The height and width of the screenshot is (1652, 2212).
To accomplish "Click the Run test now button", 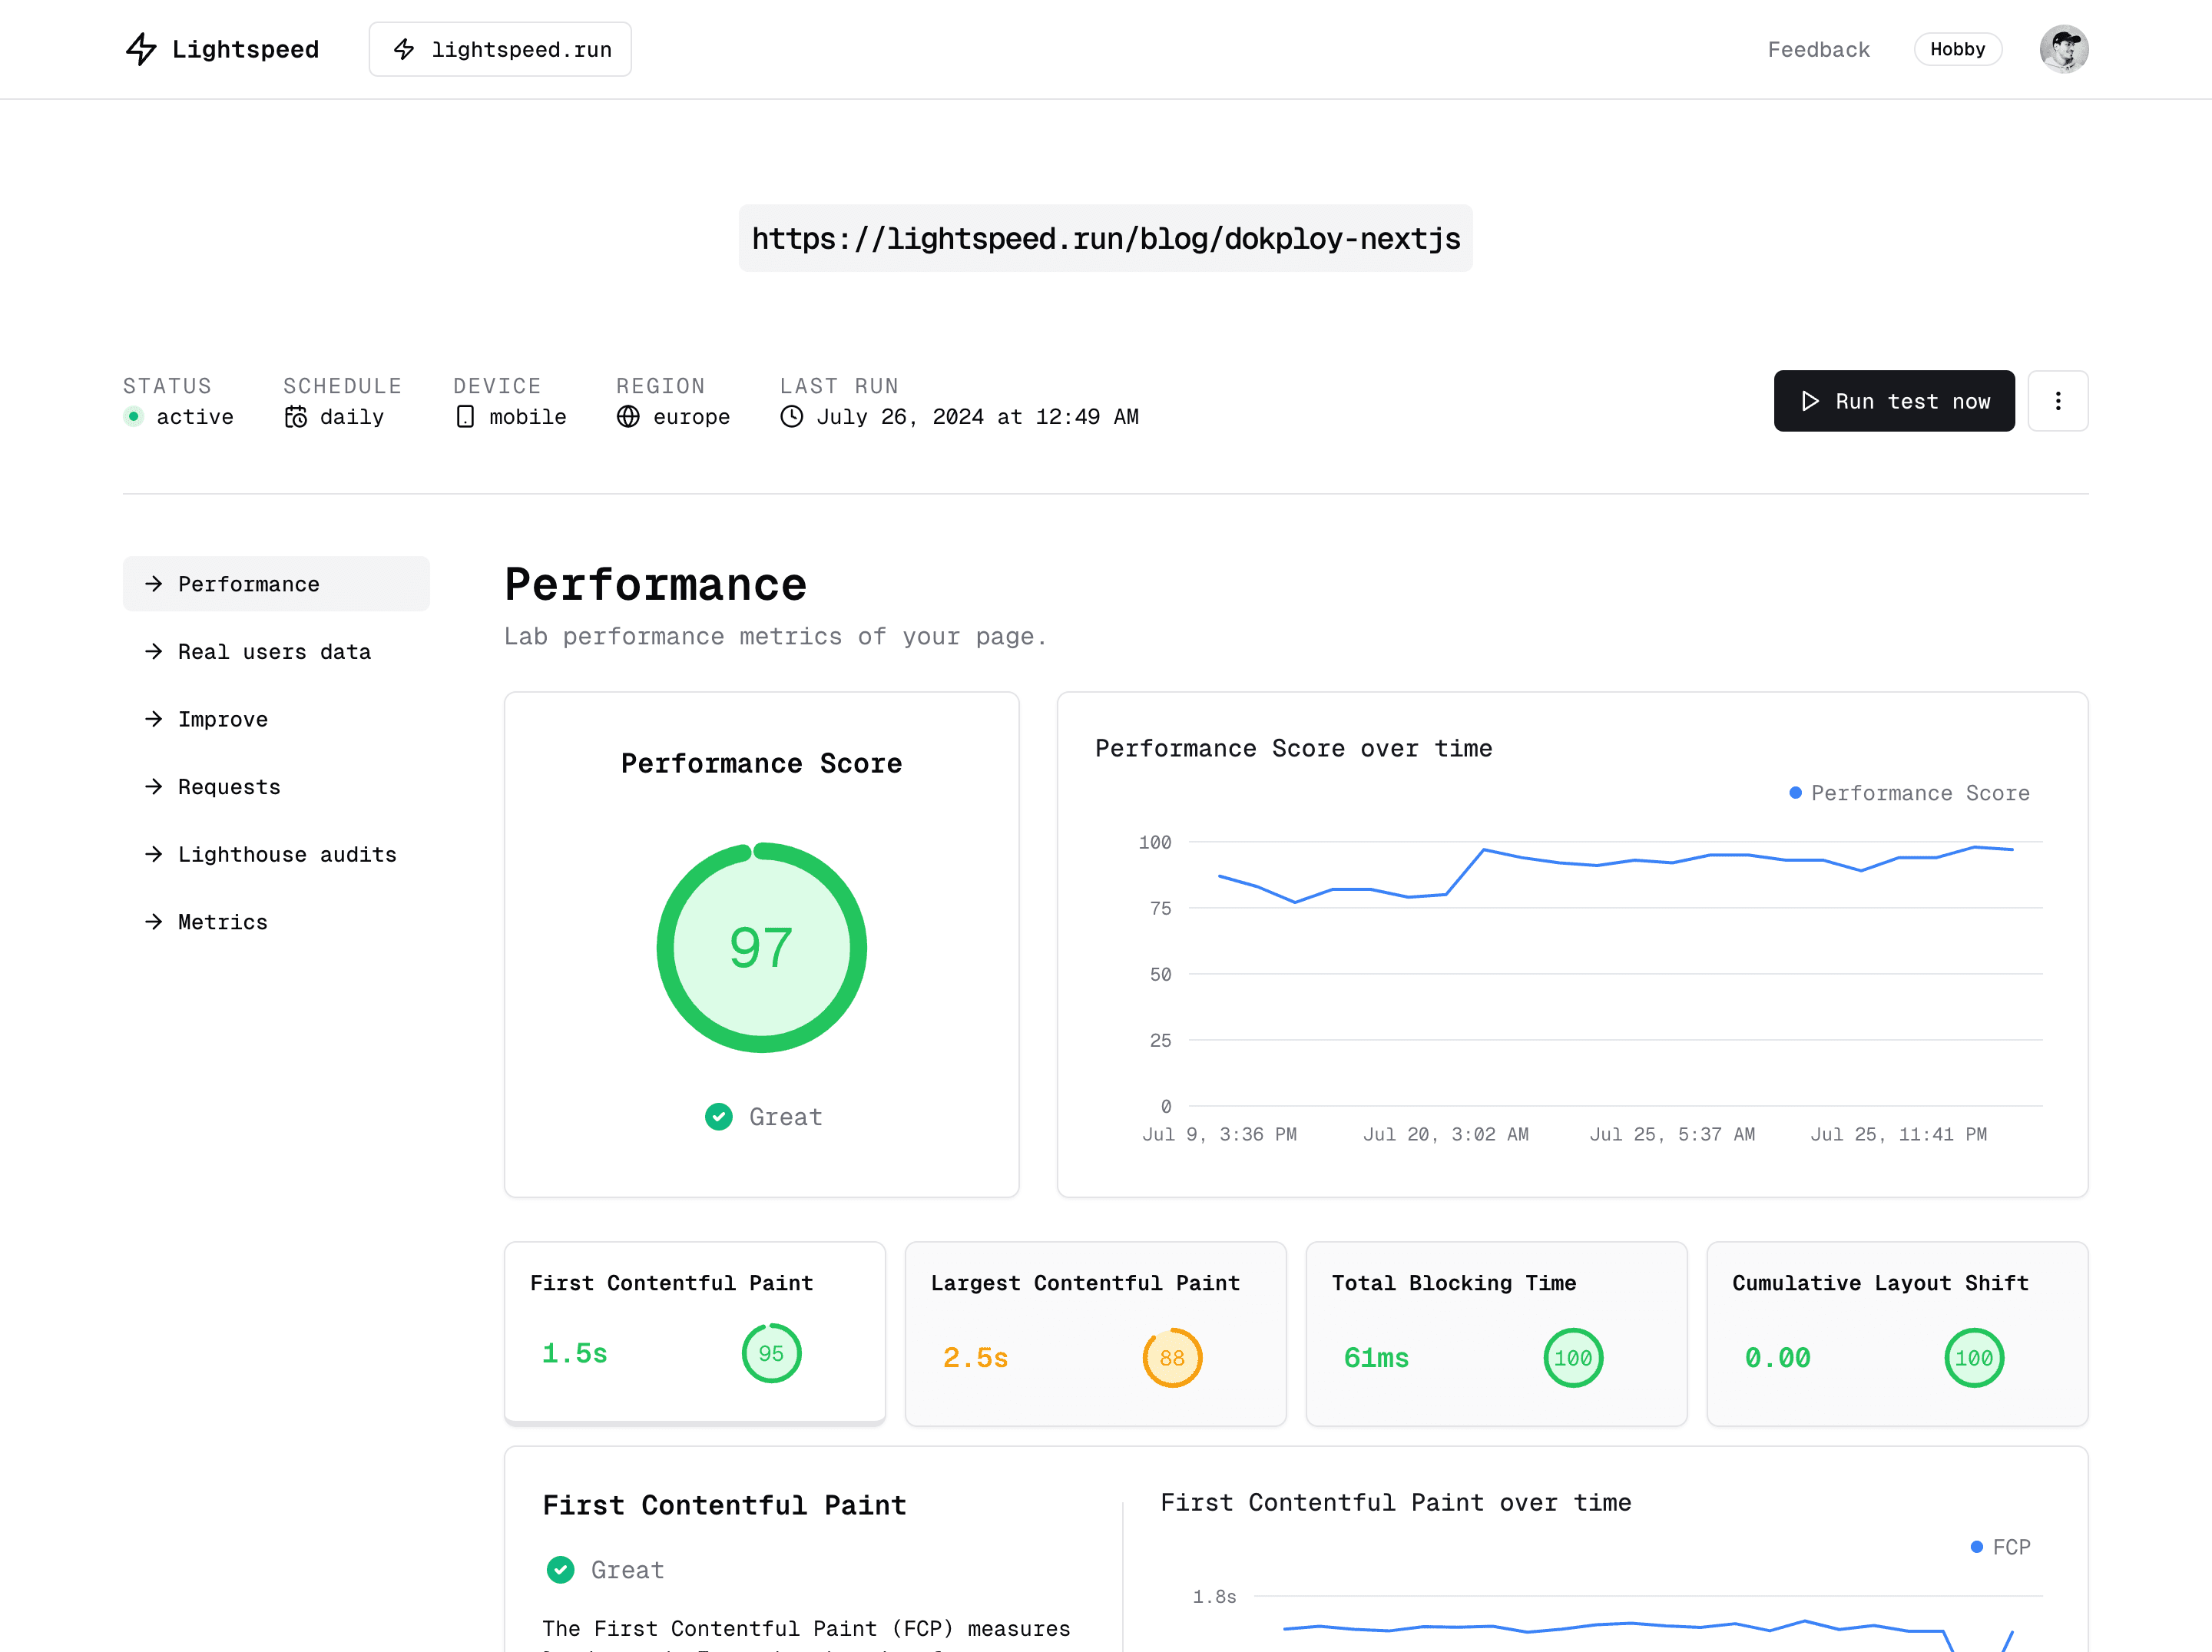I will [1893, 401].
